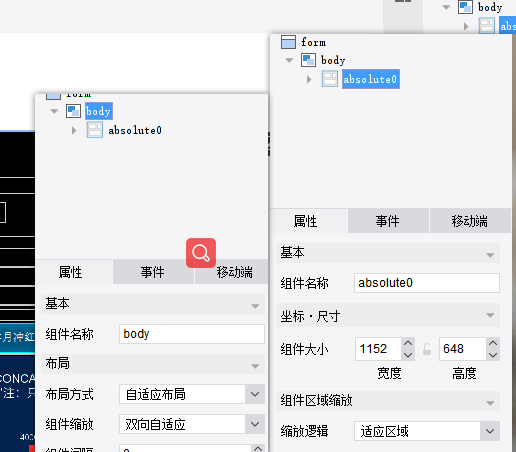The height and width of the screenshot is (452, 516).
Task: Click 缩放逻辑 label text
Action: point(304,431)
